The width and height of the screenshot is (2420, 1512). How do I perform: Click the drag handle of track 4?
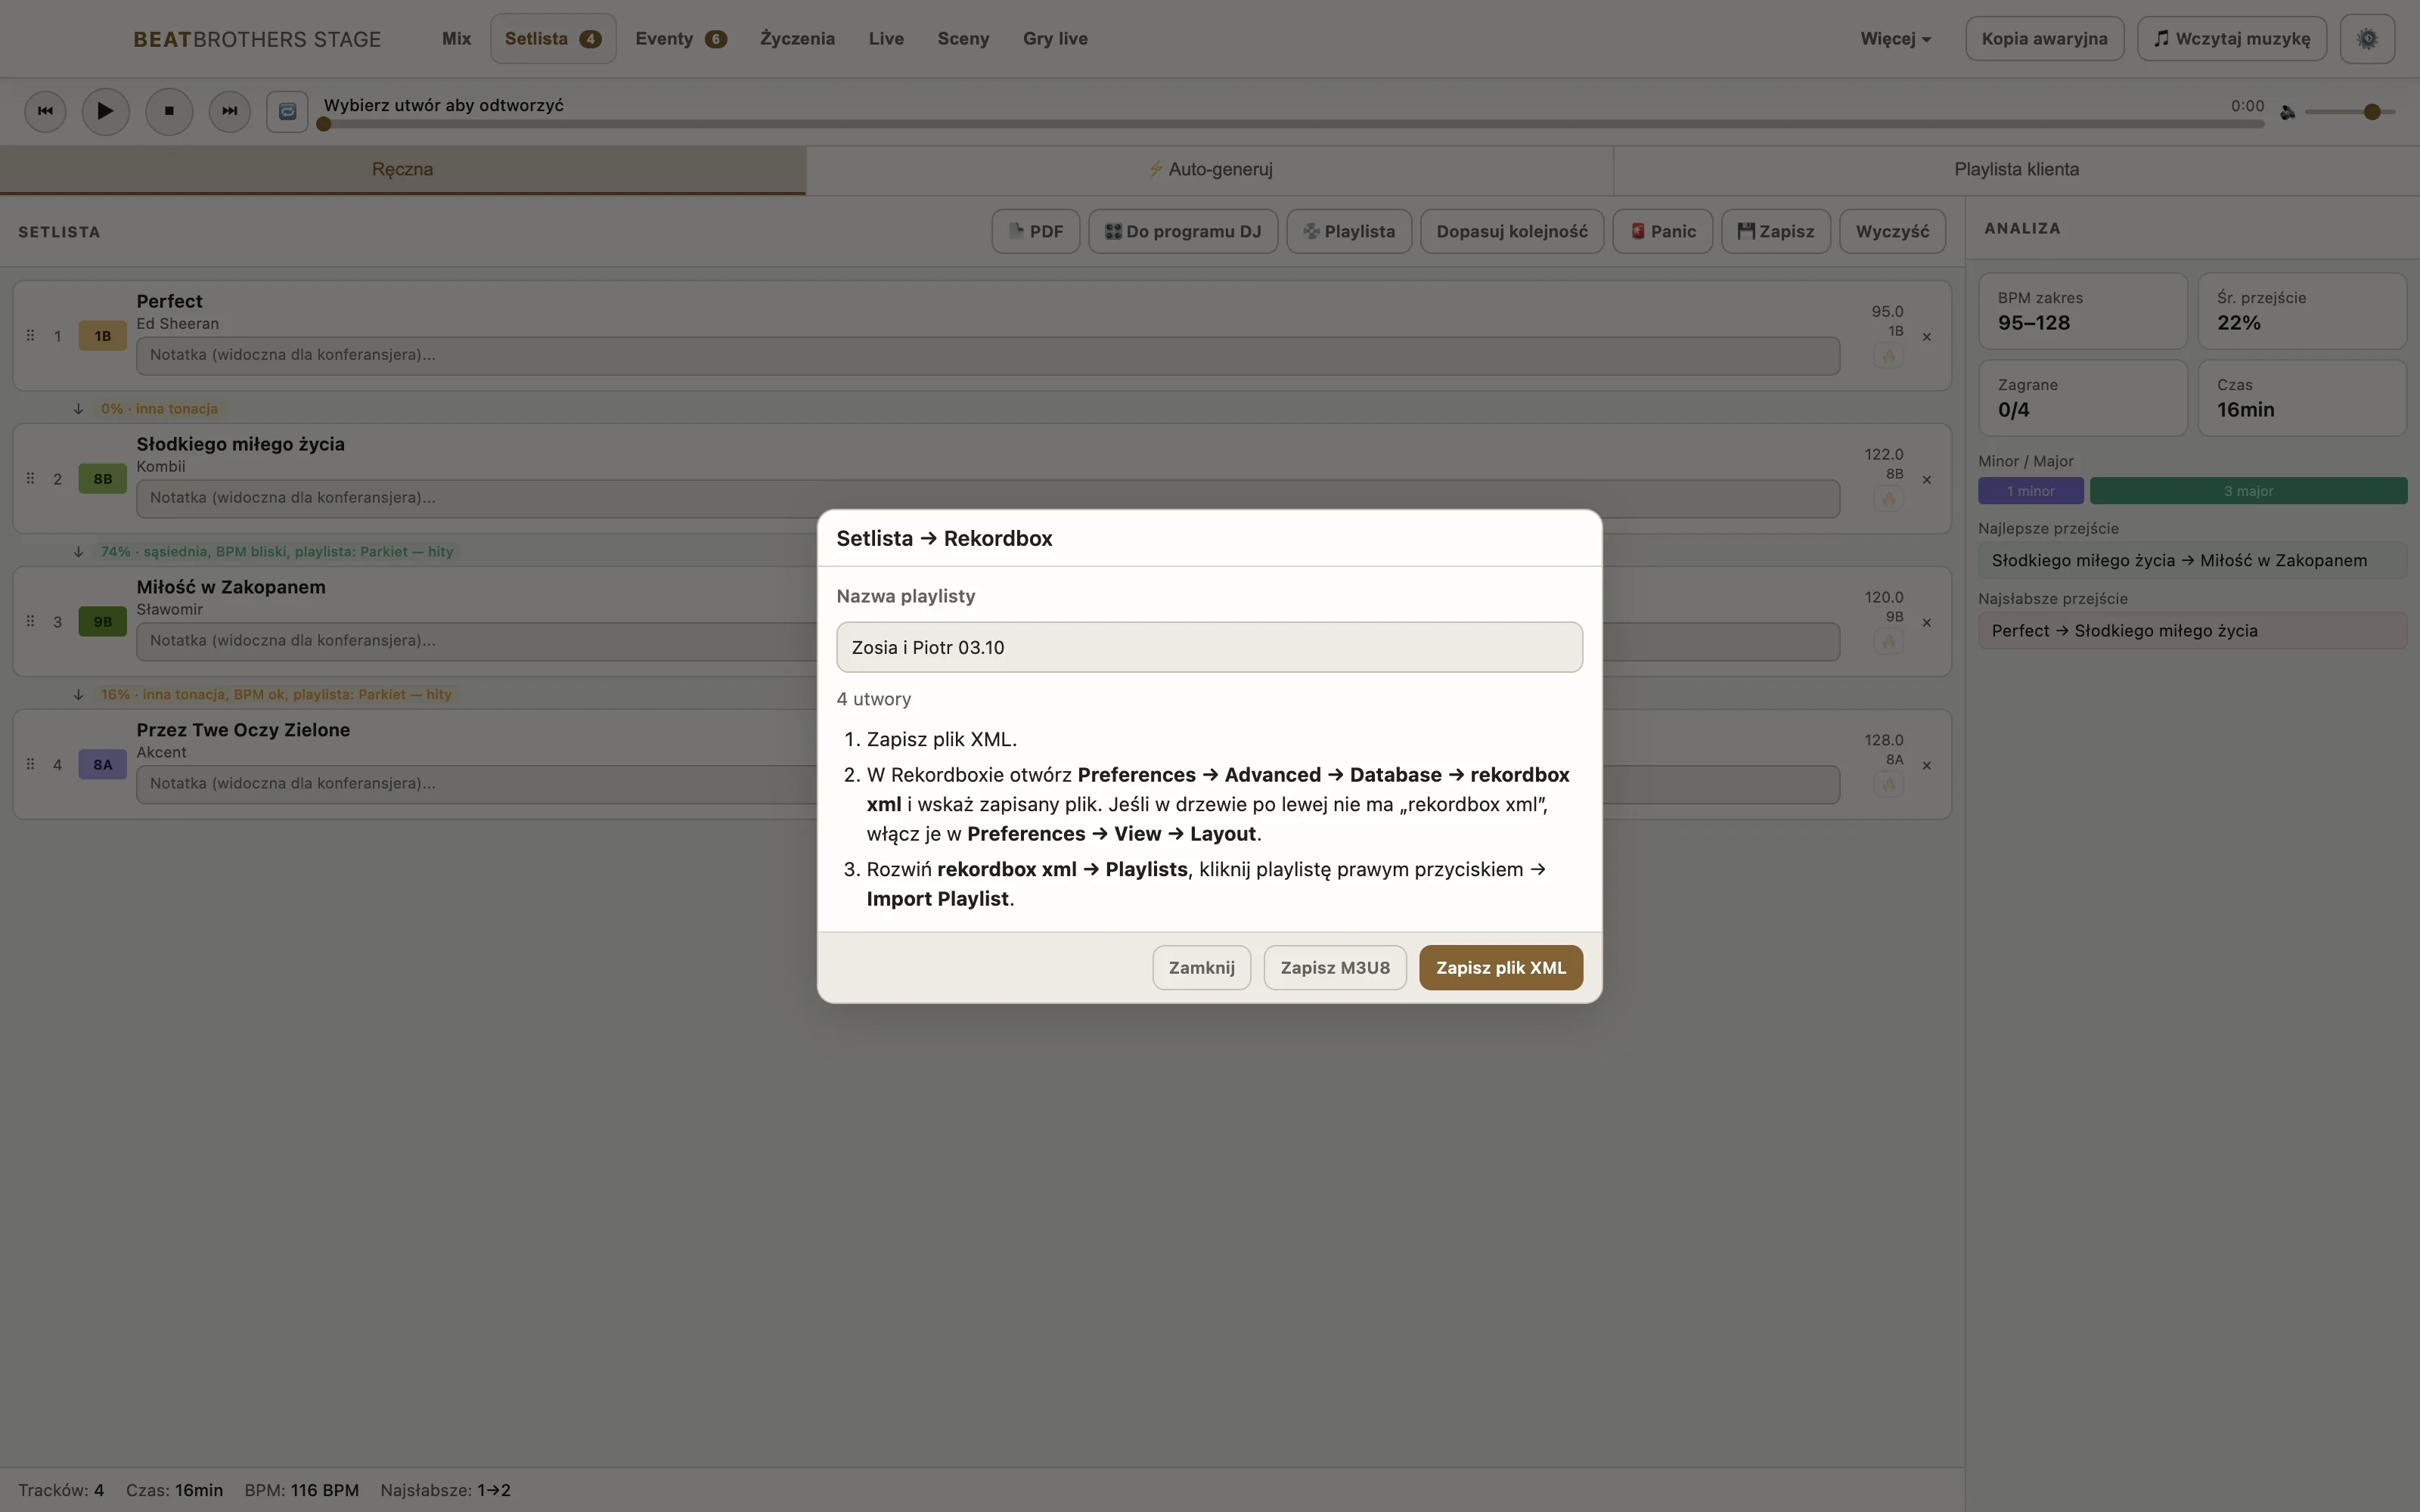pos(30,765)
